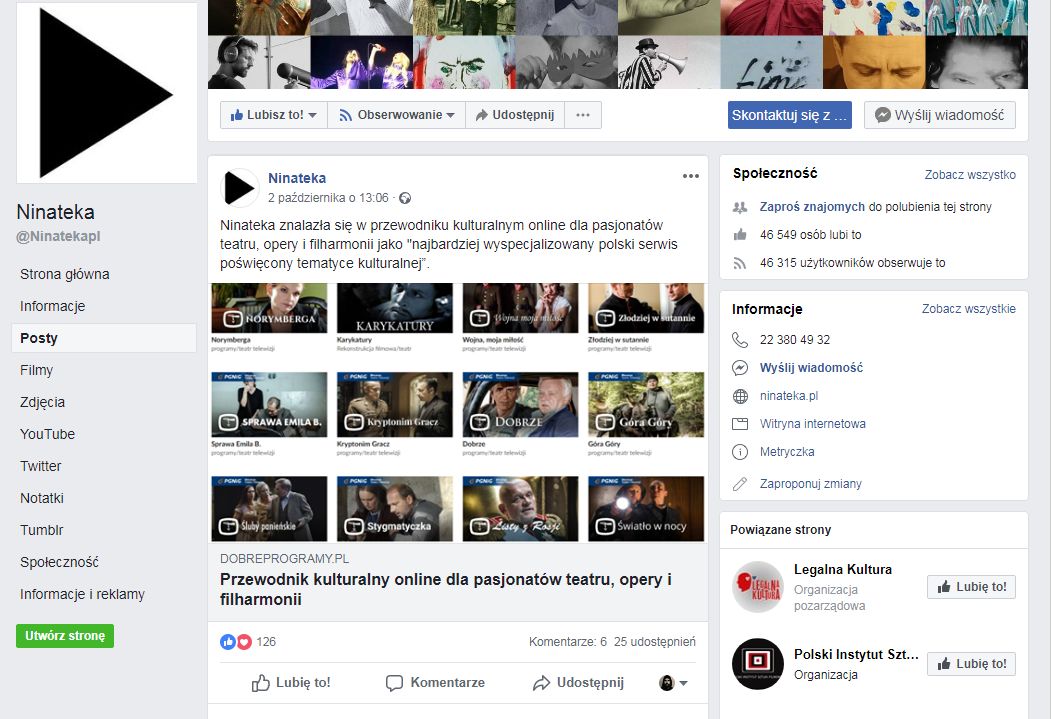Open the Norymberga thumbnail

(x=269, y=308)
